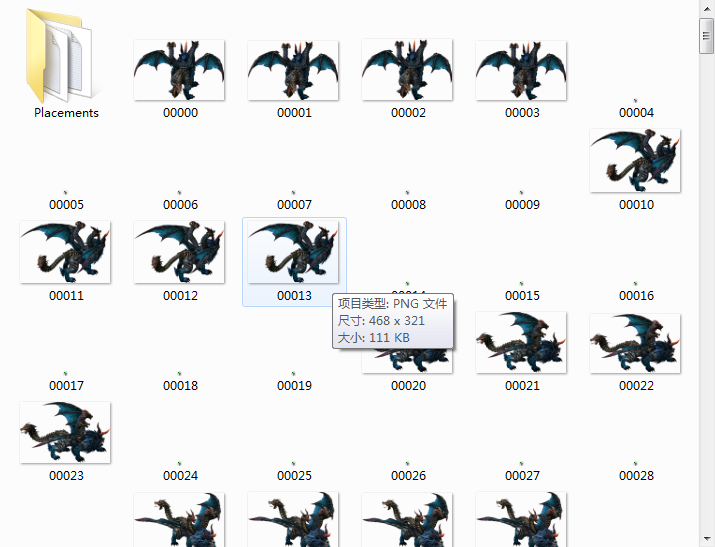Click the 00013 file label
The width and height of the screenshot is (715, 547).
click(294, 295)
